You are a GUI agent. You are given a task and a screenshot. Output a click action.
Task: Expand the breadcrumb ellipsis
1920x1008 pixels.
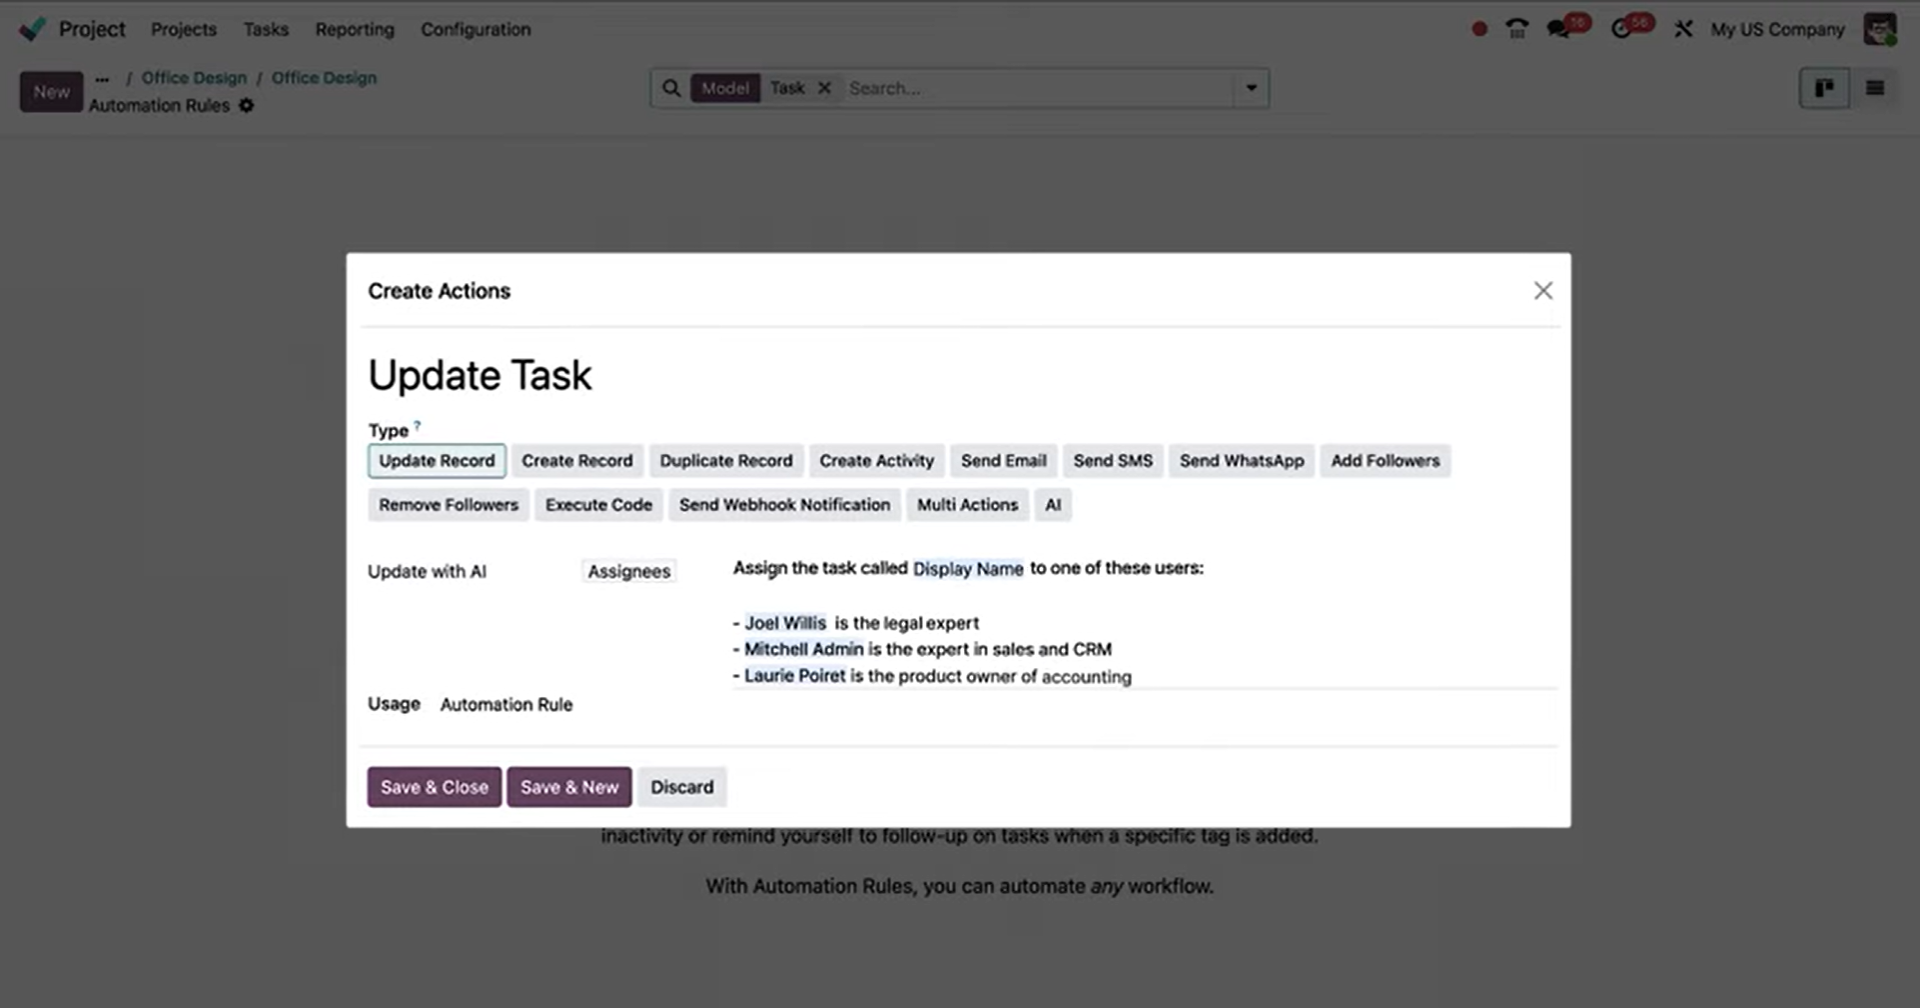coord(102,78)
